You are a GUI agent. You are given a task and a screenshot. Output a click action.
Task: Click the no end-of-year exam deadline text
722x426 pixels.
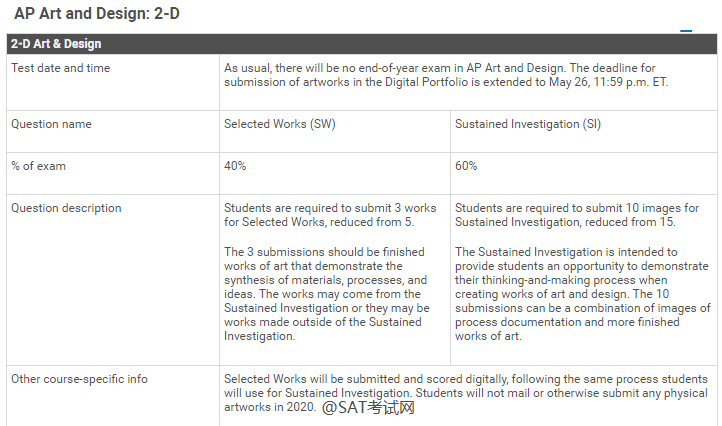pos(445,75)
